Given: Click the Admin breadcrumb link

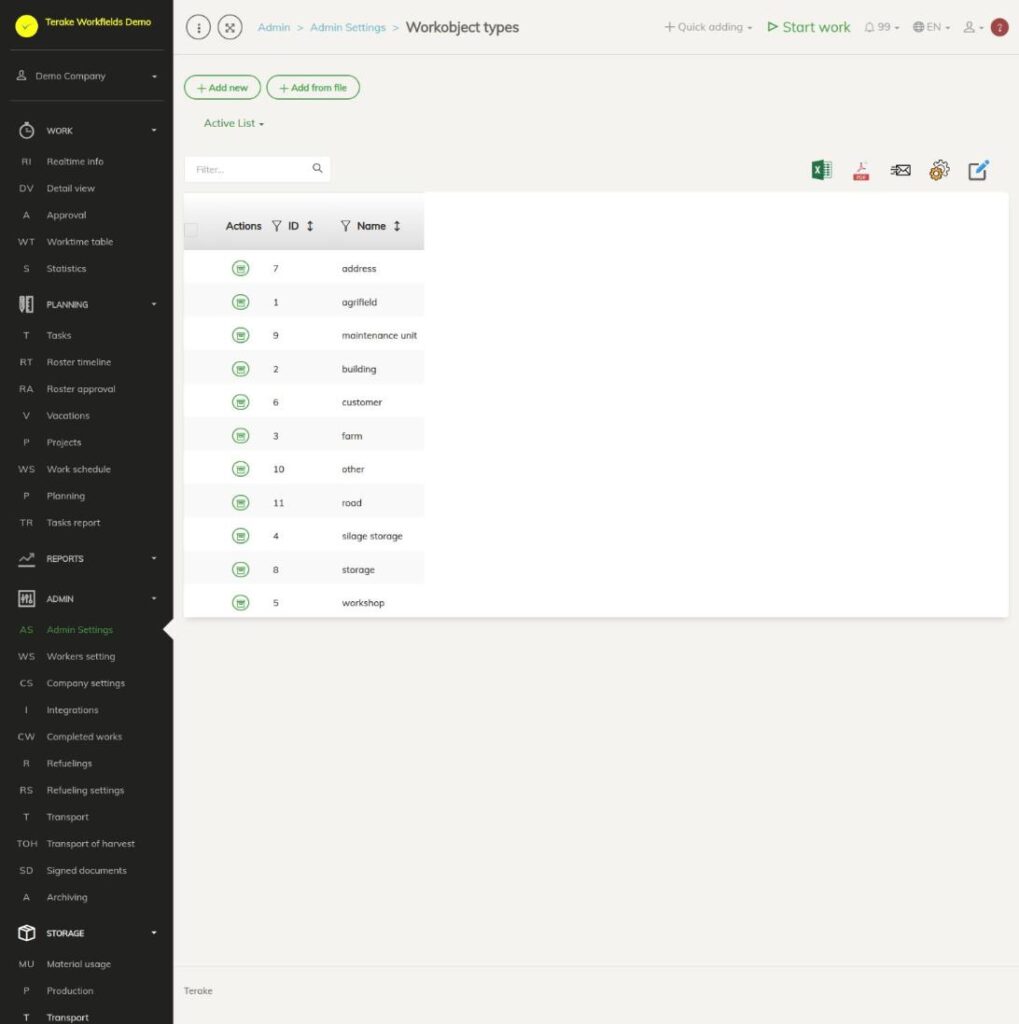Looking at the screenshot, I should pos(274,27).
